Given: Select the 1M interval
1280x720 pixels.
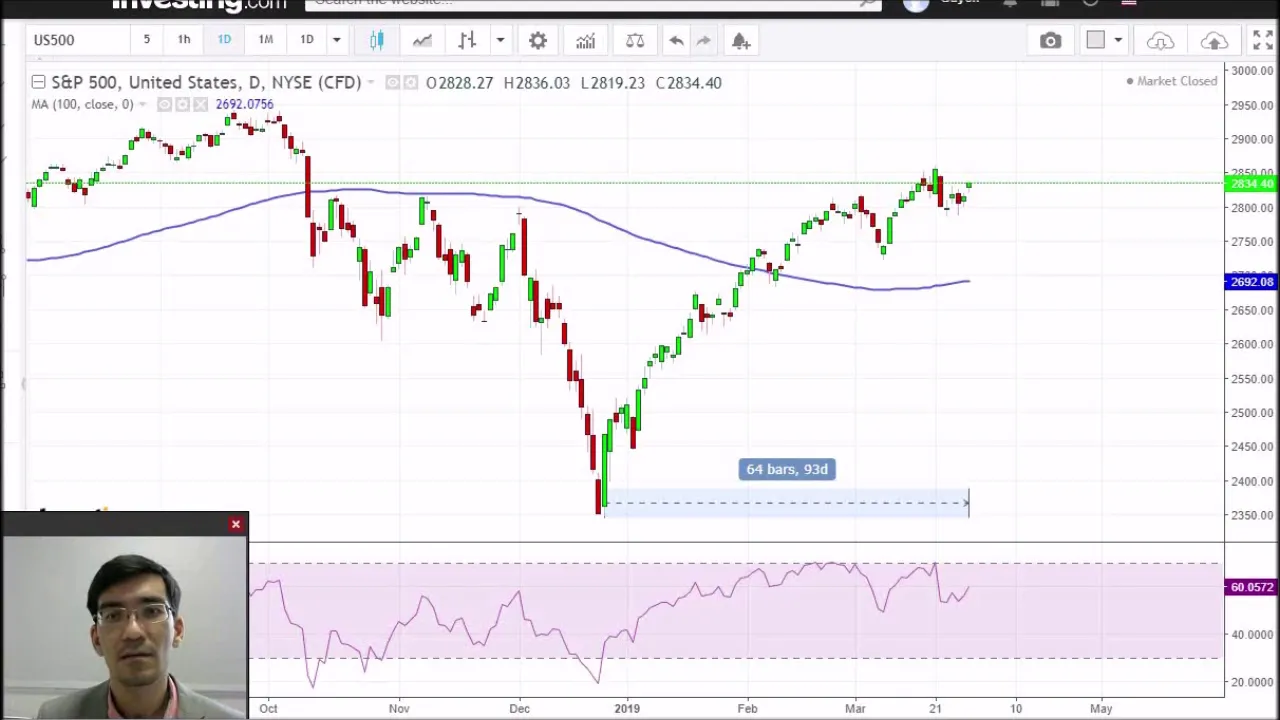Looking at the screenshot, I should click(266, 40).
